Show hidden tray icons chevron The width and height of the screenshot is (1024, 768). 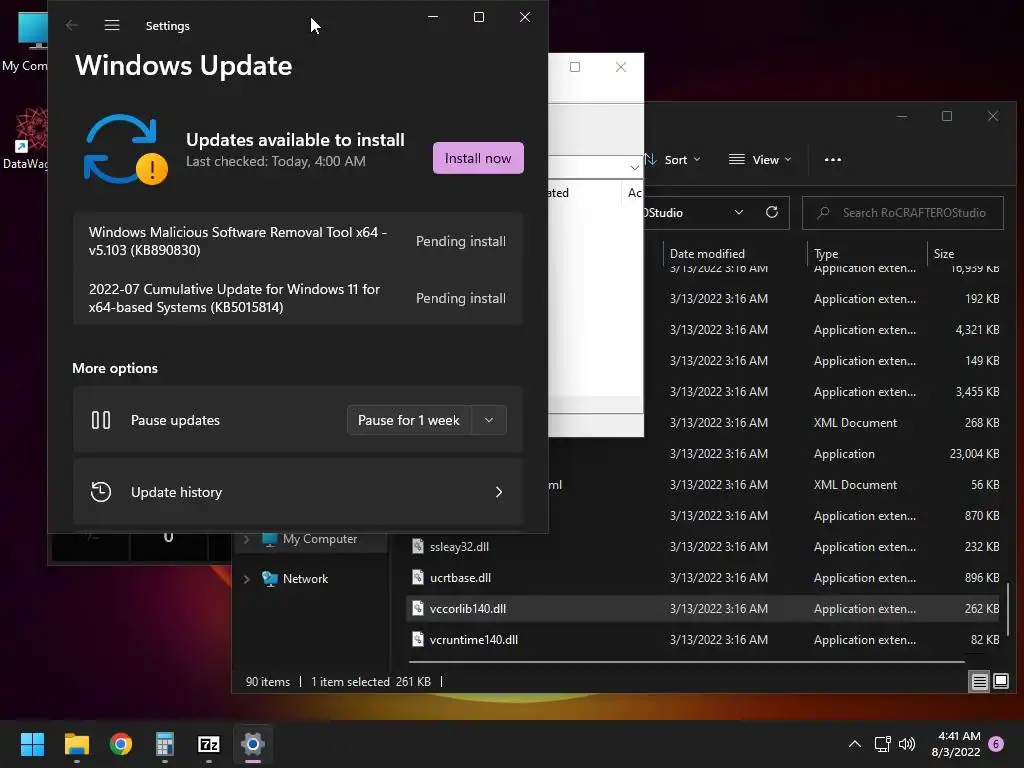(854, 744)
